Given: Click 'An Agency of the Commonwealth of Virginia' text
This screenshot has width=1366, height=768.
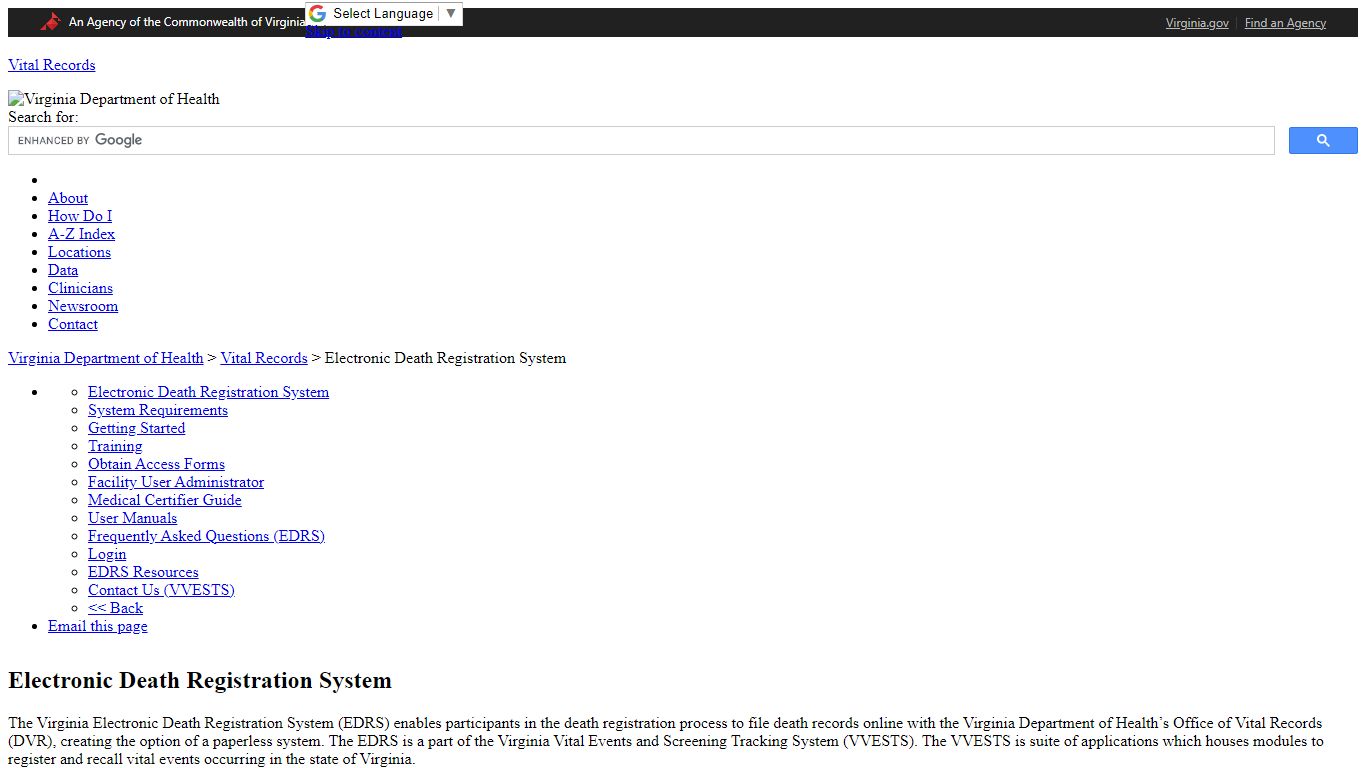Looking at the screenshot, I should pos(187,22).
